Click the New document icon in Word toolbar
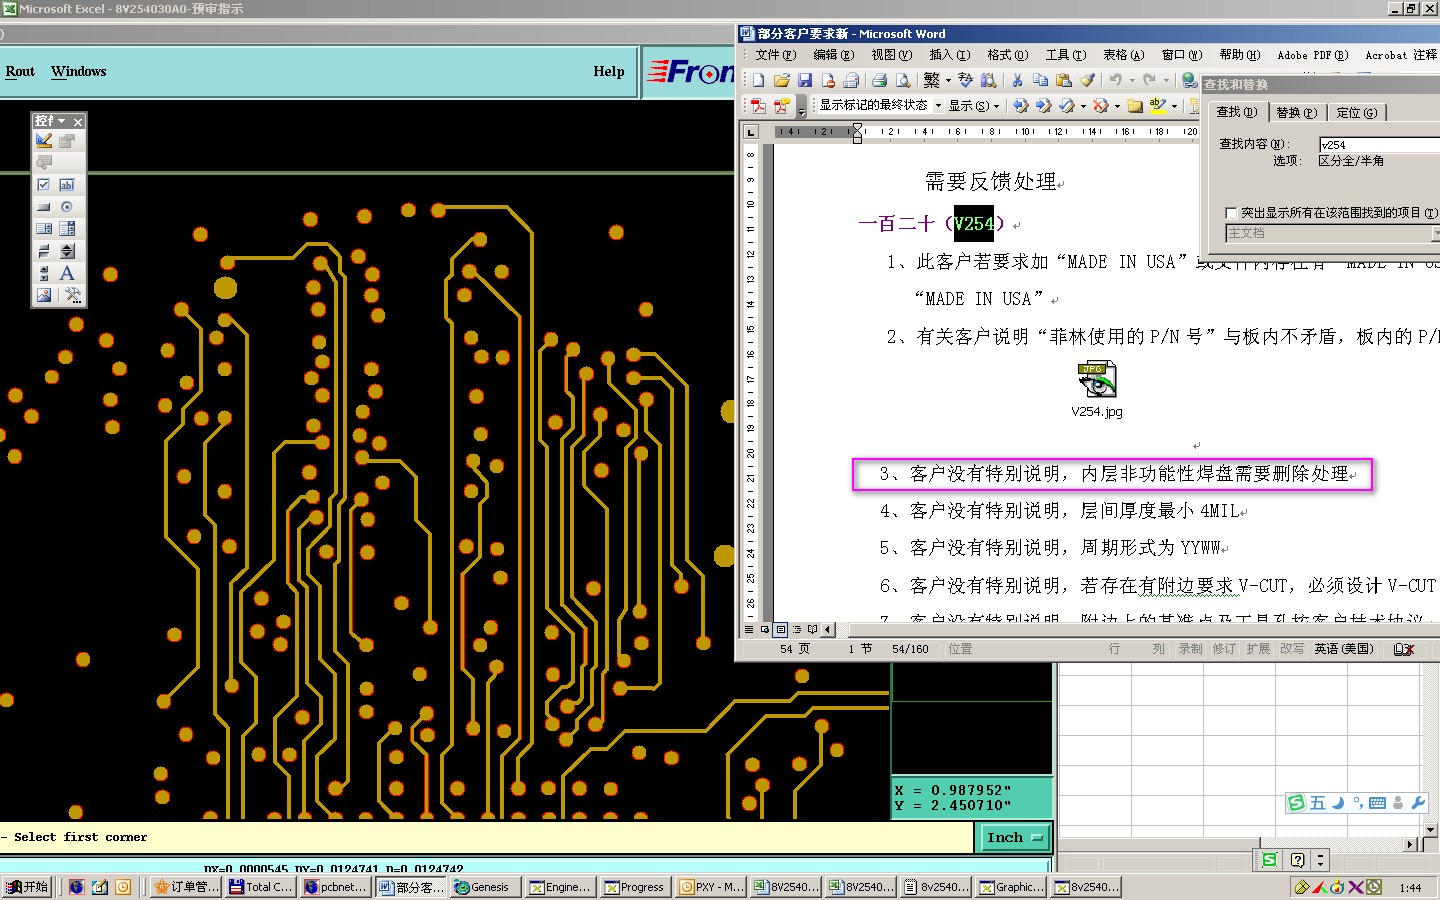The image size is (1440, 900). pos(758,80)
